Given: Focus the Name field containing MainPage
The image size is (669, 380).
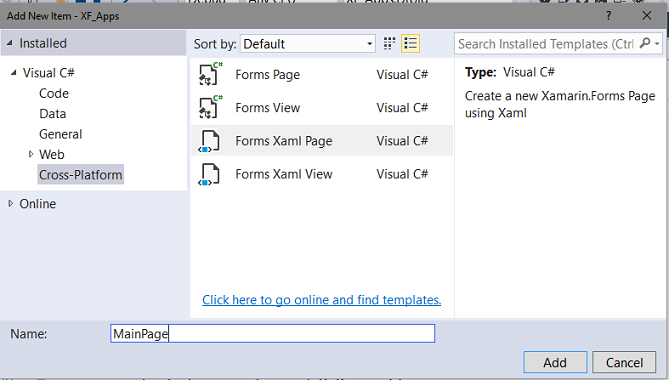Looking at the screenshot, I should 273,334.
